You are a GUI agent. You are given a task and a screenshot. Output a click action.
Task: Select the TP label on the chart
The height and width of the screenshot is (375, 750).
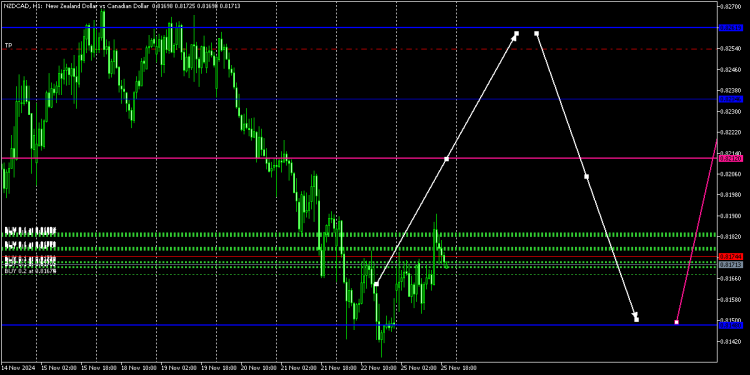(x=9, y=45)
